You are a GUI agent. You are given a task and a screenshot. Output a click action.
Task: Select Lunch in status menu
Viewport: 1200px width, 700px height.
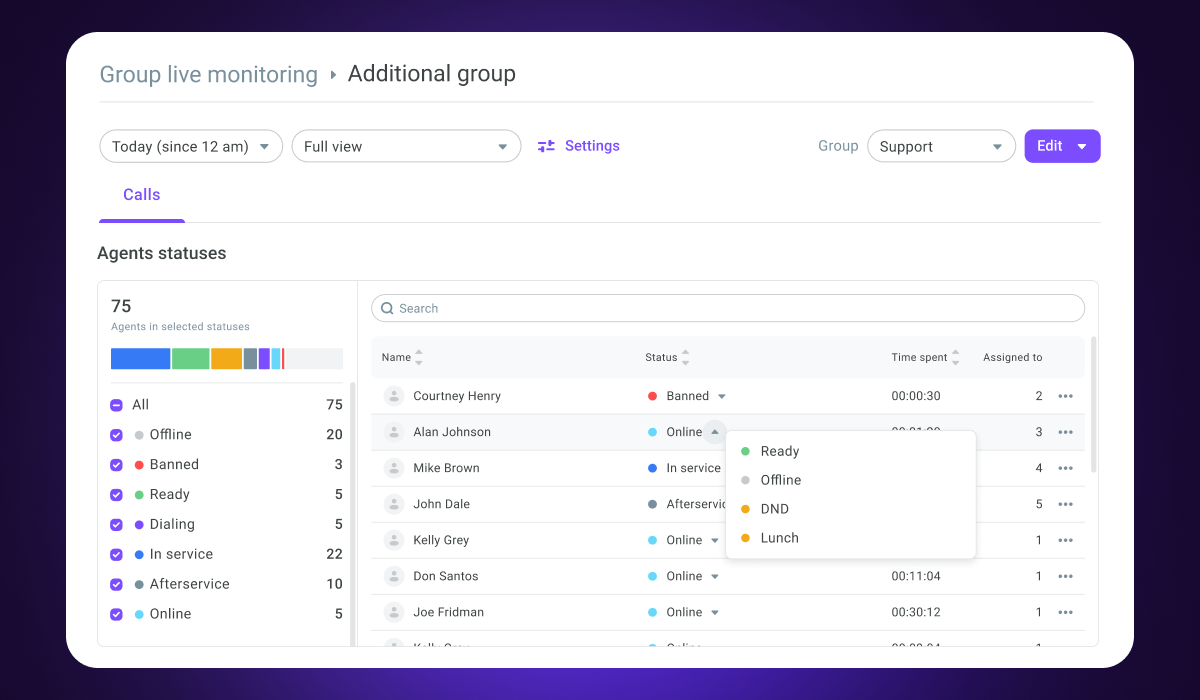click(x=850, y=538)
